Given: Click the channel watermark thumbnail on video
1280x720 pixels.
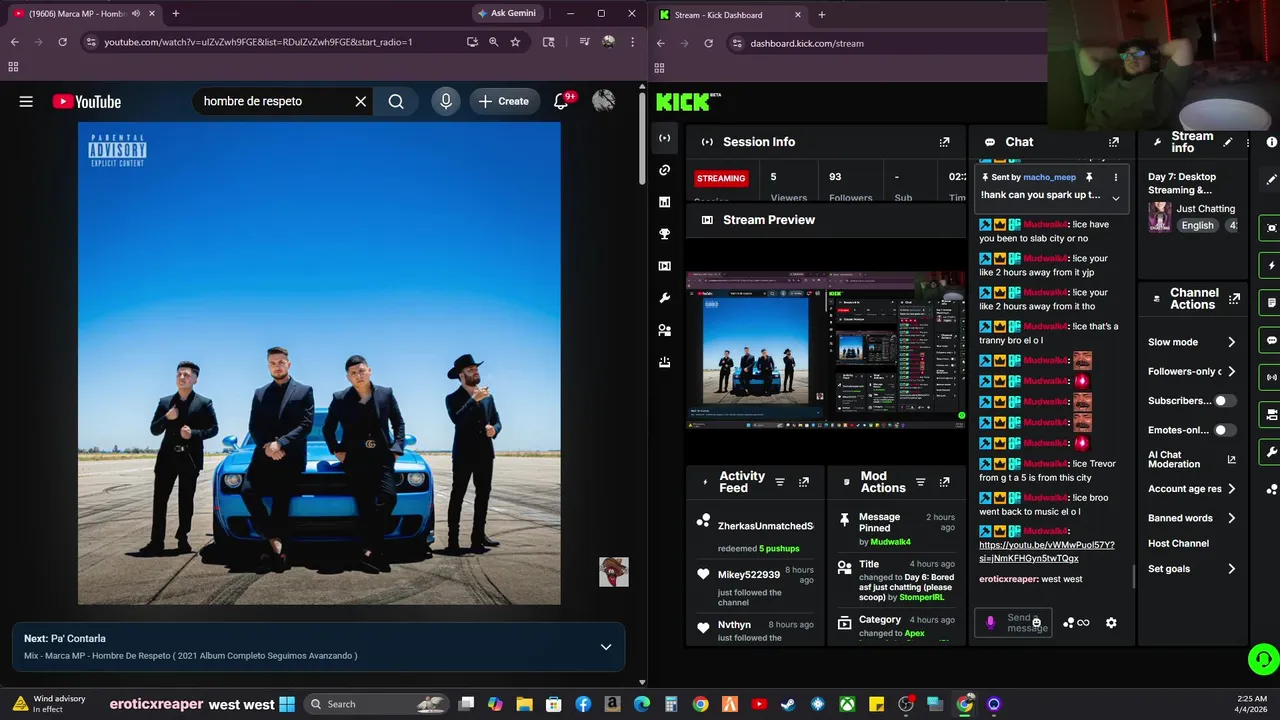Looking at the screenshot, I should [x=613, y=572].
